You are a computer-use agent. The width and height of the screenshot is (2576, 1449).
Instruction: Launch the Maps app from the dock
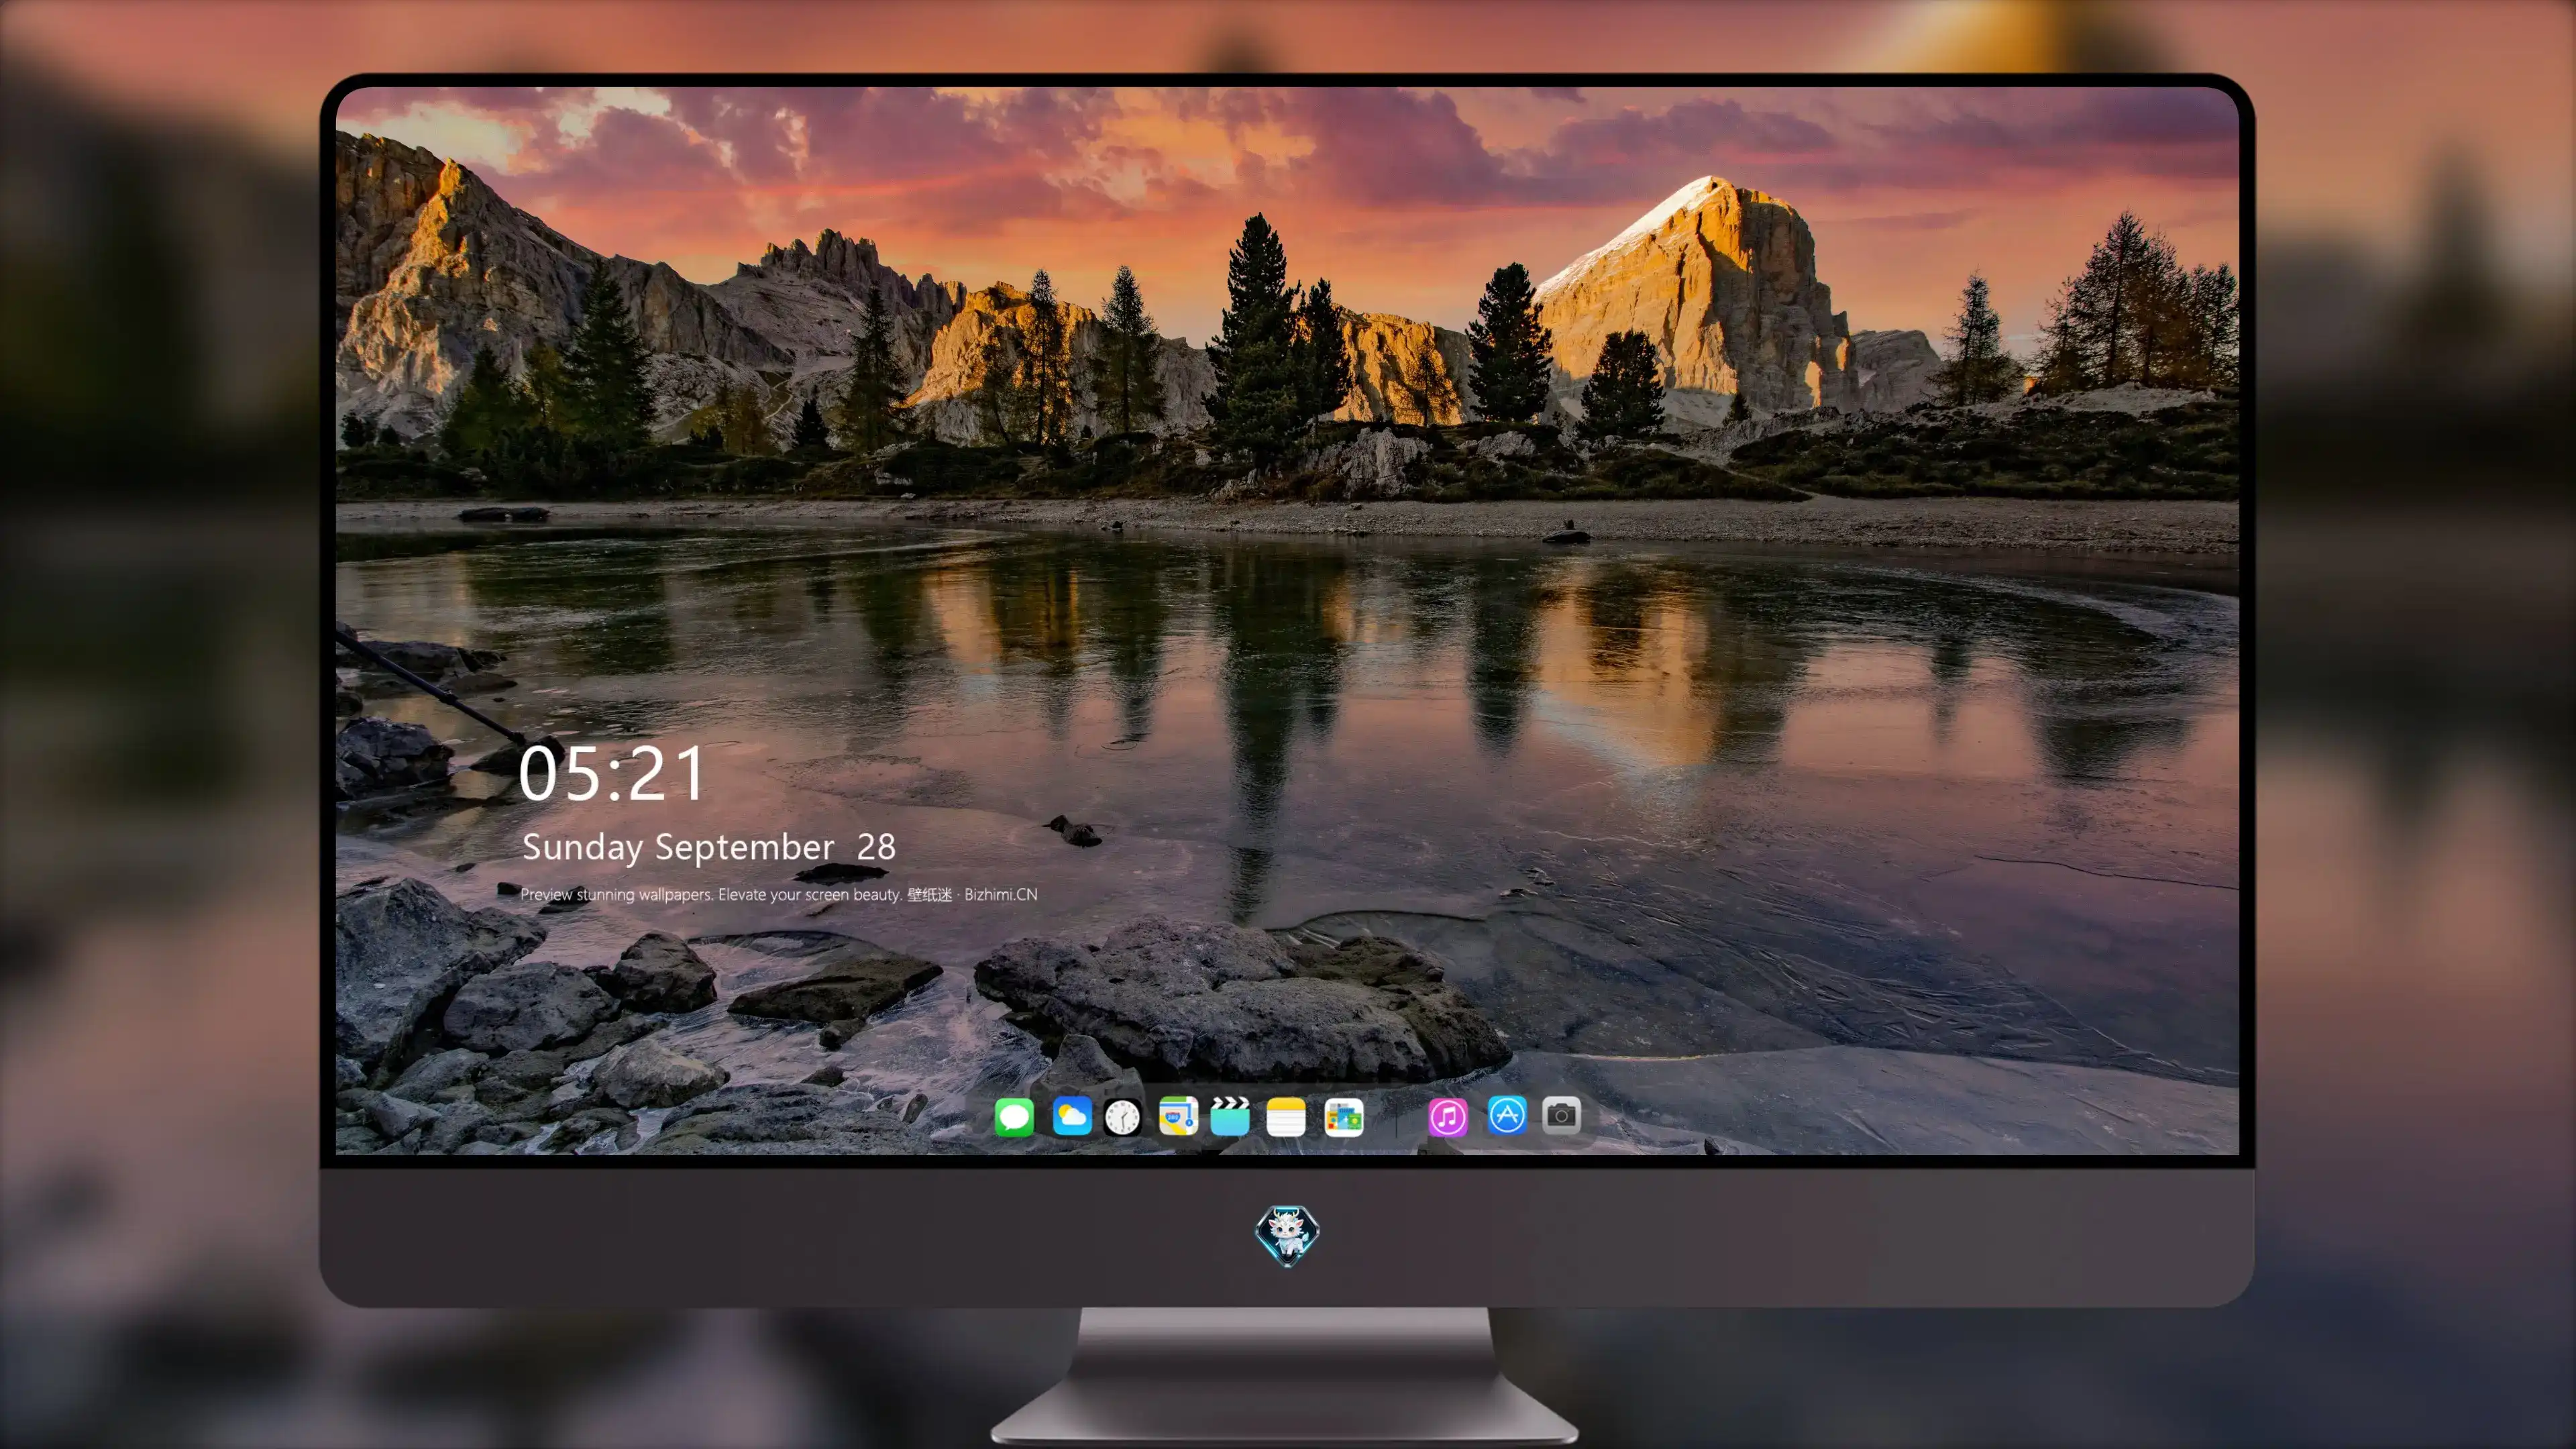1178,1116
